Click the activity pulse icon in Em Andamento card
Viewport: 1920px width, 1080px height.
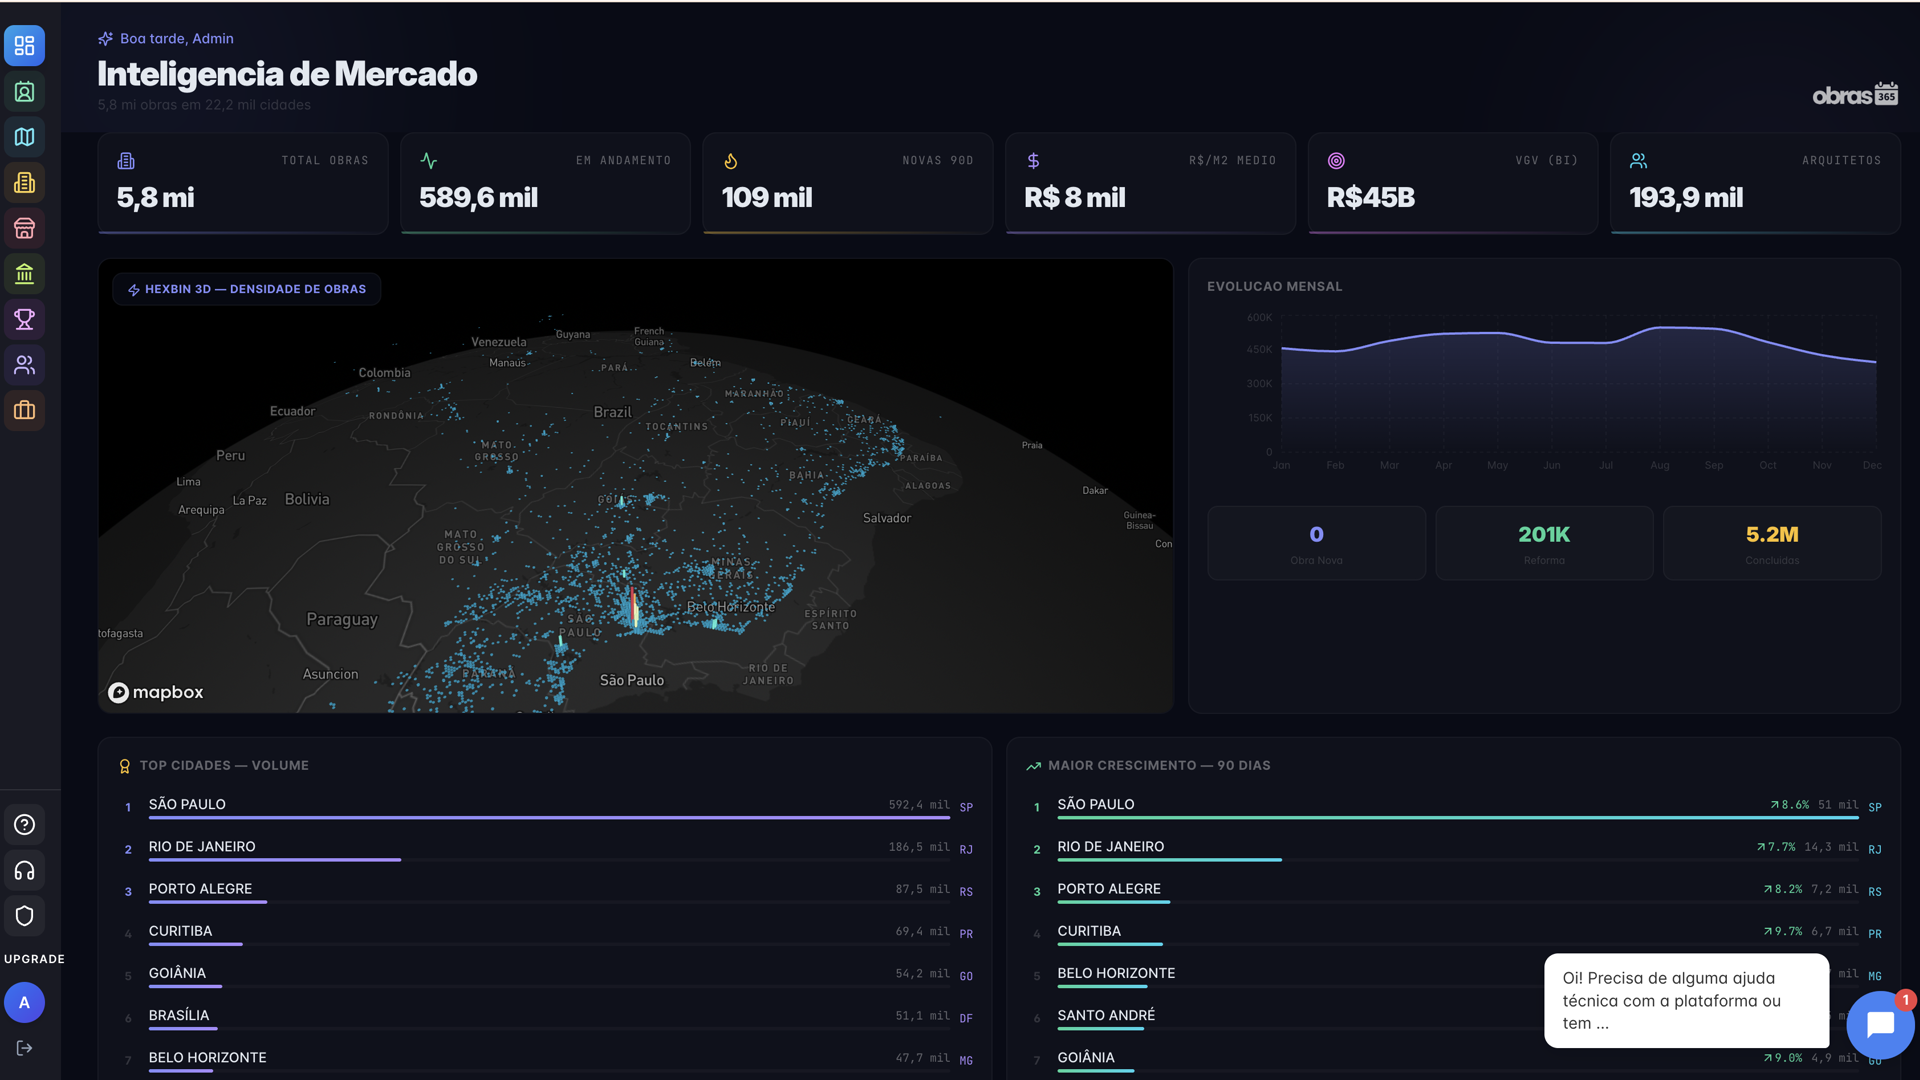[x=429, y=161]
